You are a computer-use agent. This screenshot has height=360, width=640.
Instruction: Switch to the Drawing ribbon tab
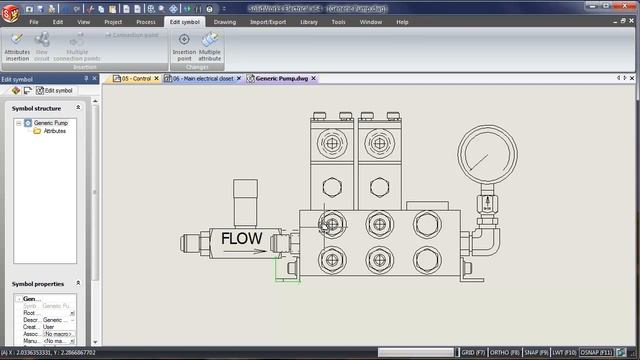pos(225,22)
